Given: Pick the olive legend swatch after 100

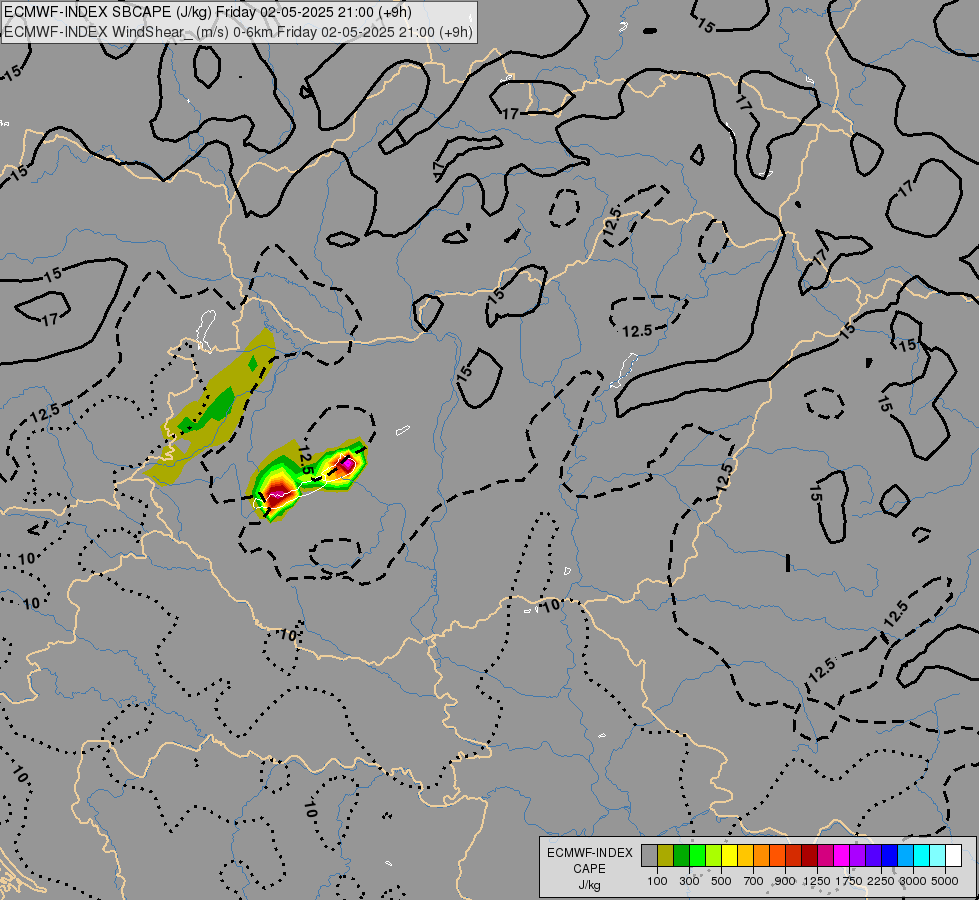Looking at the screenshot, I should (666, 856).
